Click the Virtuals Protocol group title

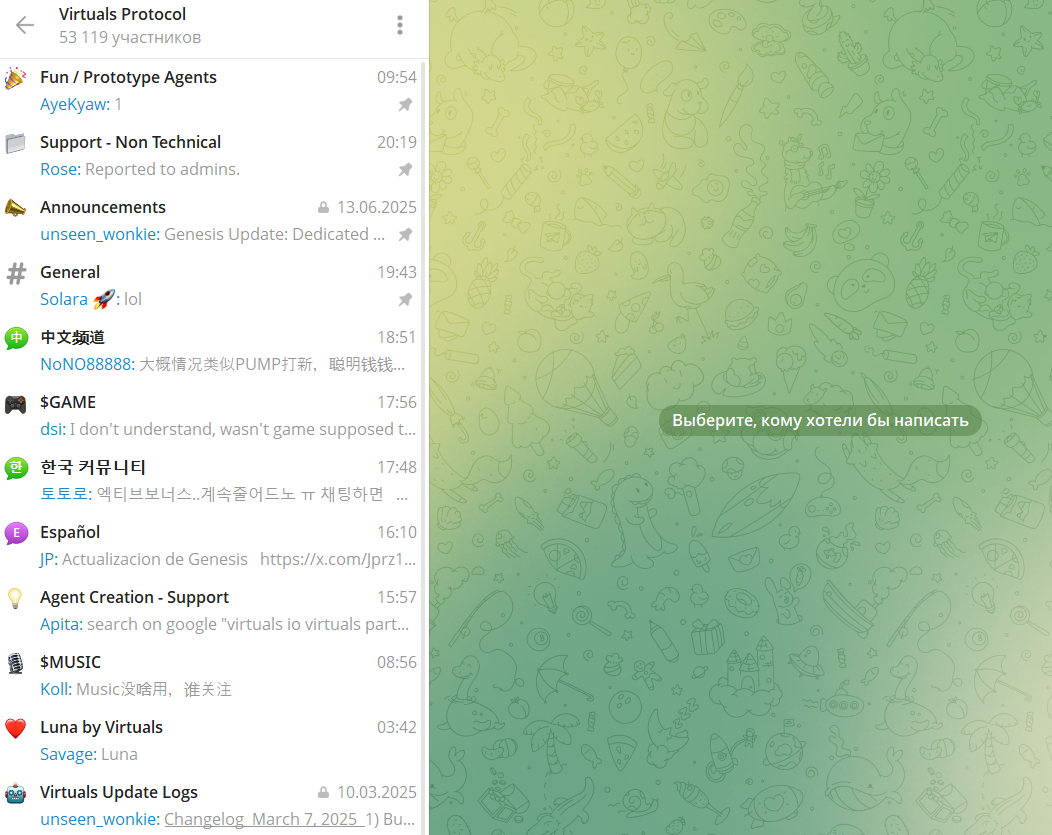coord(123,14)
